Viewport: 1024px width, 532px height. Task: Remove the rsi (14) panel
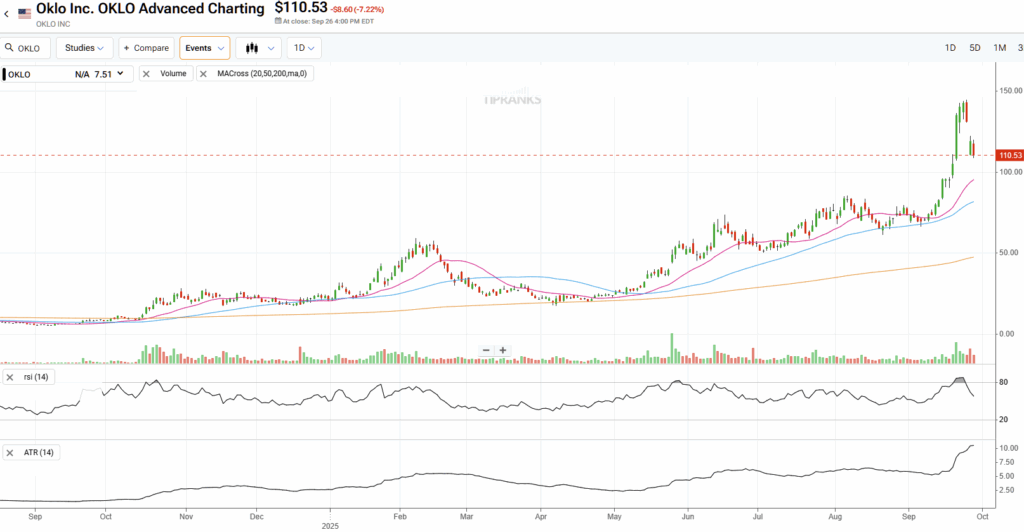(10, 377)
